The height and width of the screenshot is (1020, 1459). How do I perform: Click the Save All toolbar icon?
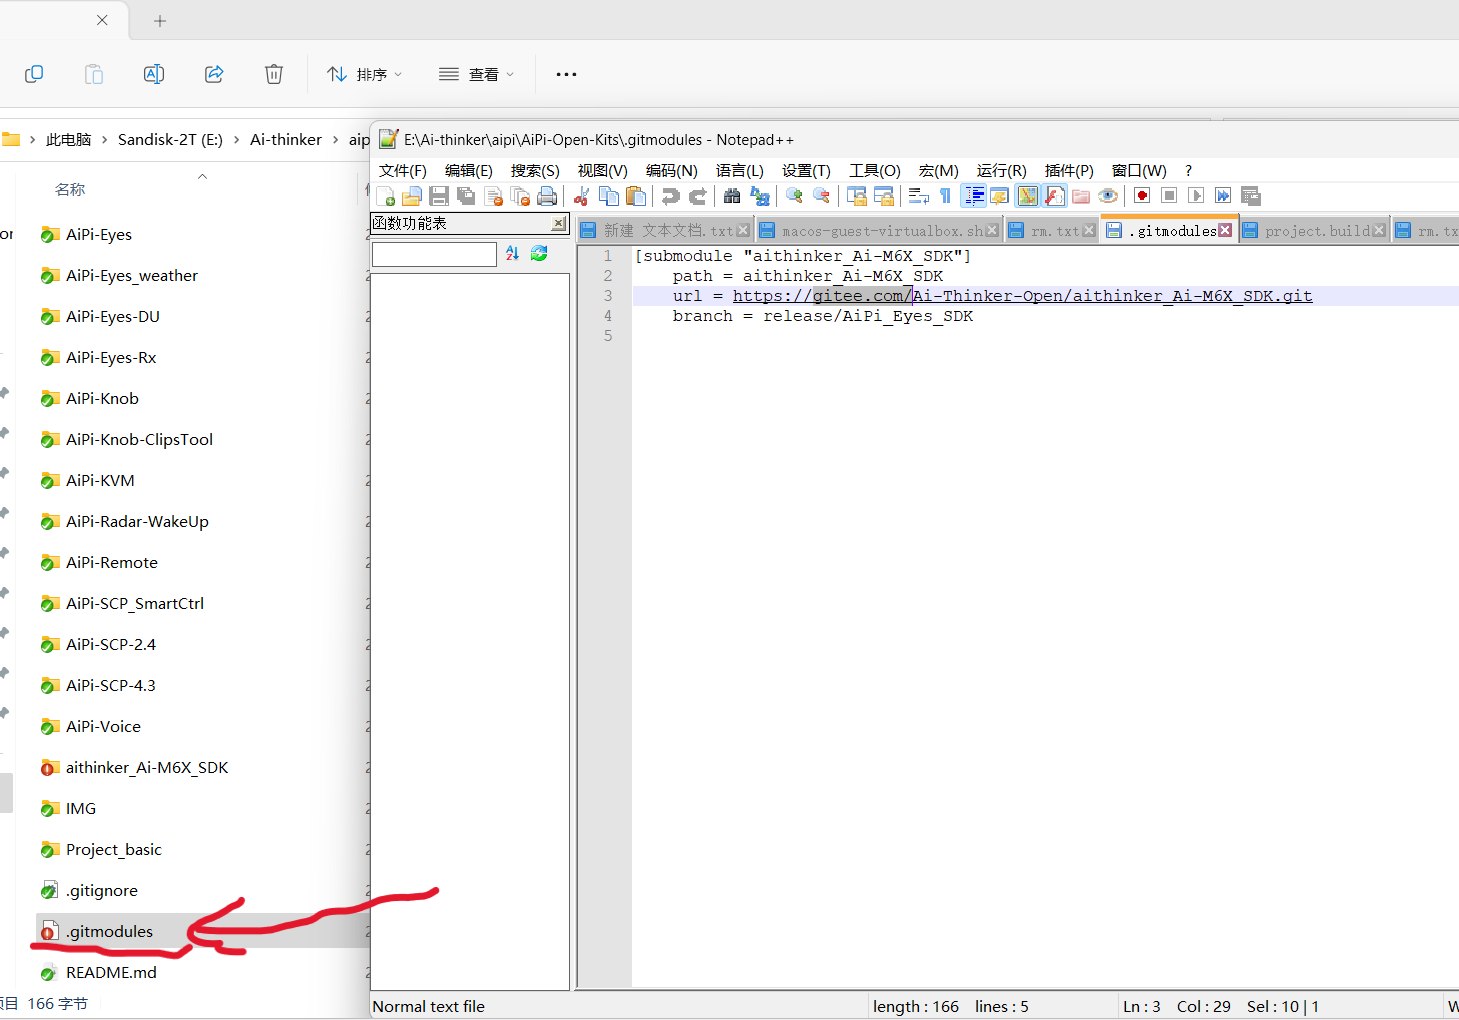click(466, 196)
